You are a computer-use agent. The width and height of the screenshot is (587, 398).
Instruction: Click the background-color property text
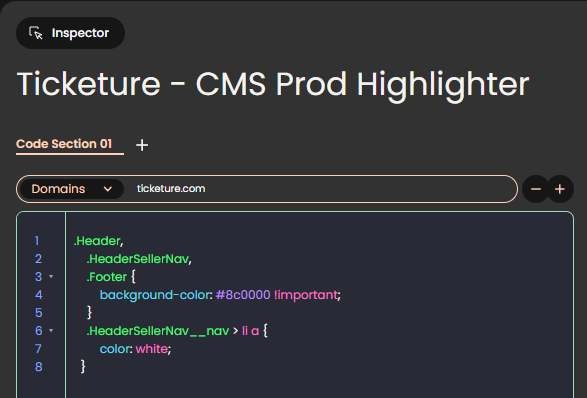click(155, 295)
